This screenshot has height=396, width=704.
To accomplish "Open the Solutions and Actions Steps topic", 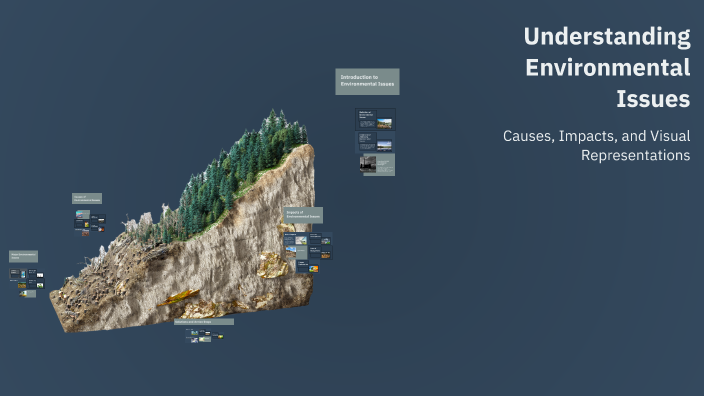I will pyautogui.click(x=204, y=321).
